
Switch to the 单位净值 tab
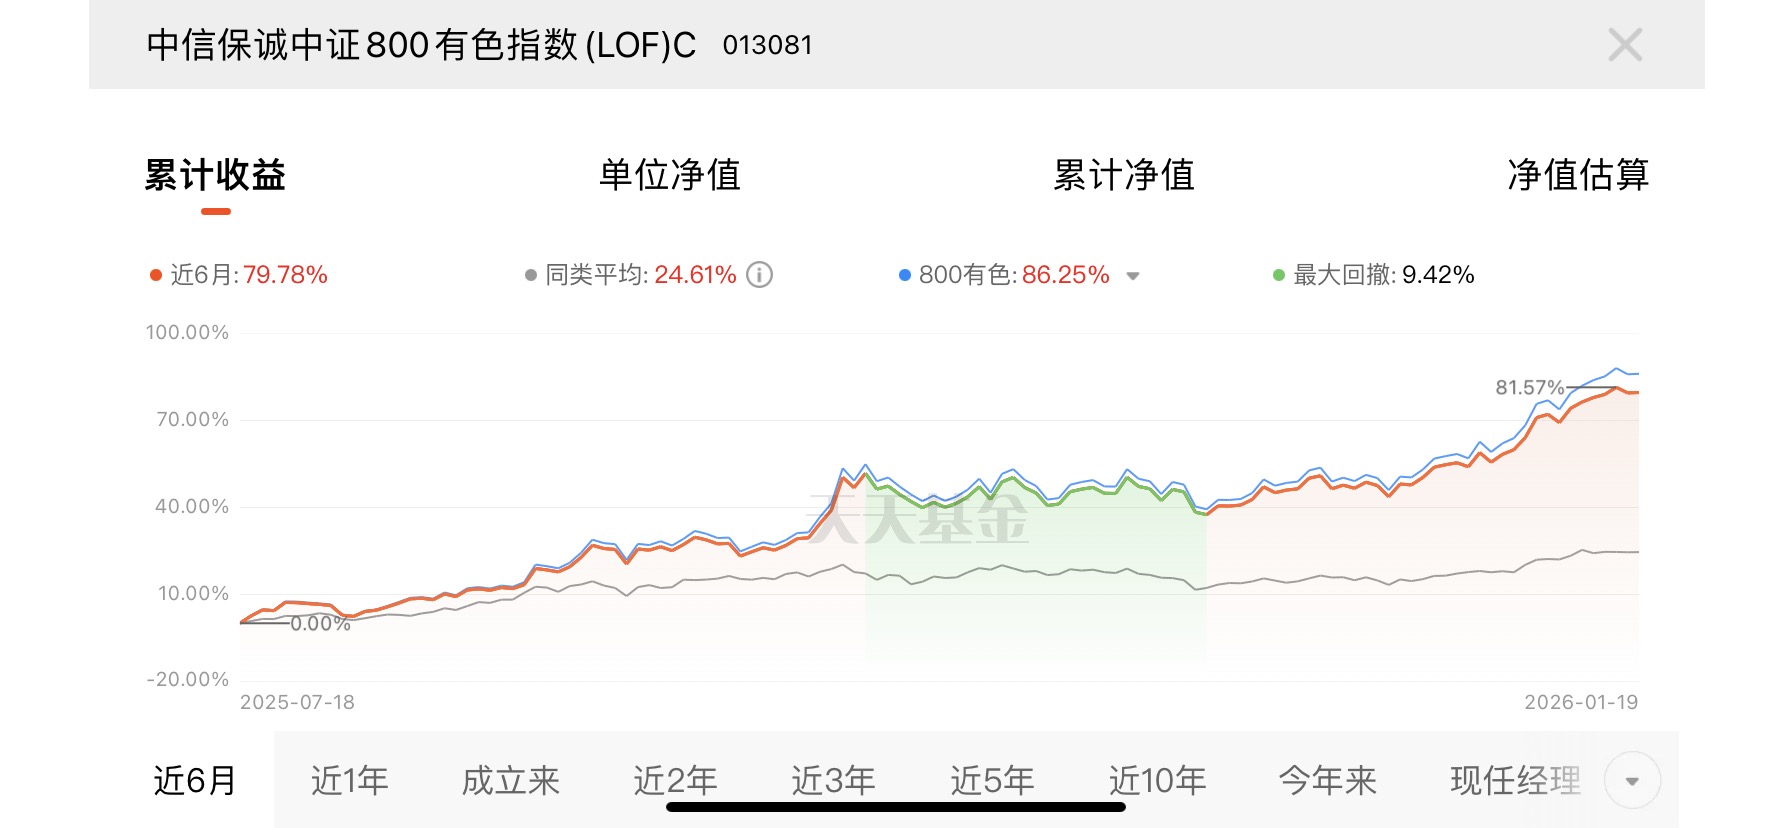click(x=669, y=175)
